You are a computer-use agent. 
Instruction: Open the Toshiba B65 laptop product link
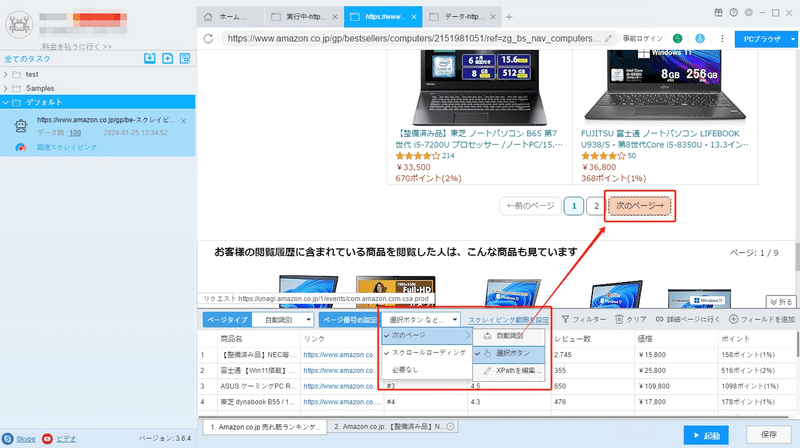(x=479, y=139)
